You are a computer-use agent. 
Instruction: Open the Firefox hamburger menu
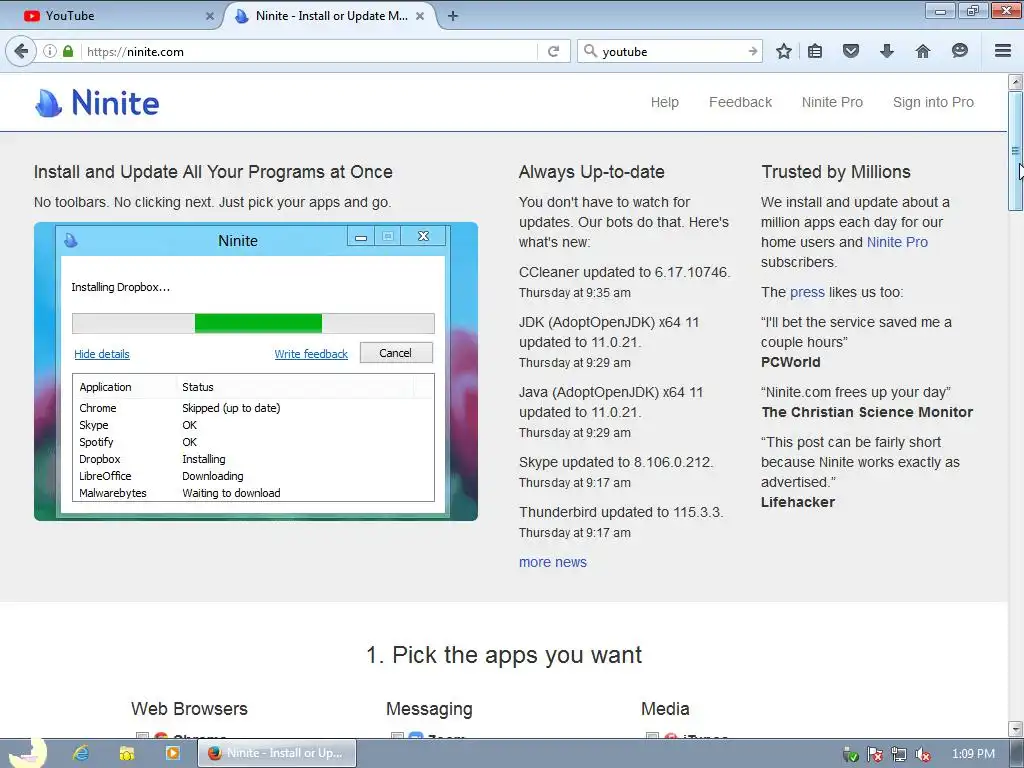click(1003, 51)
